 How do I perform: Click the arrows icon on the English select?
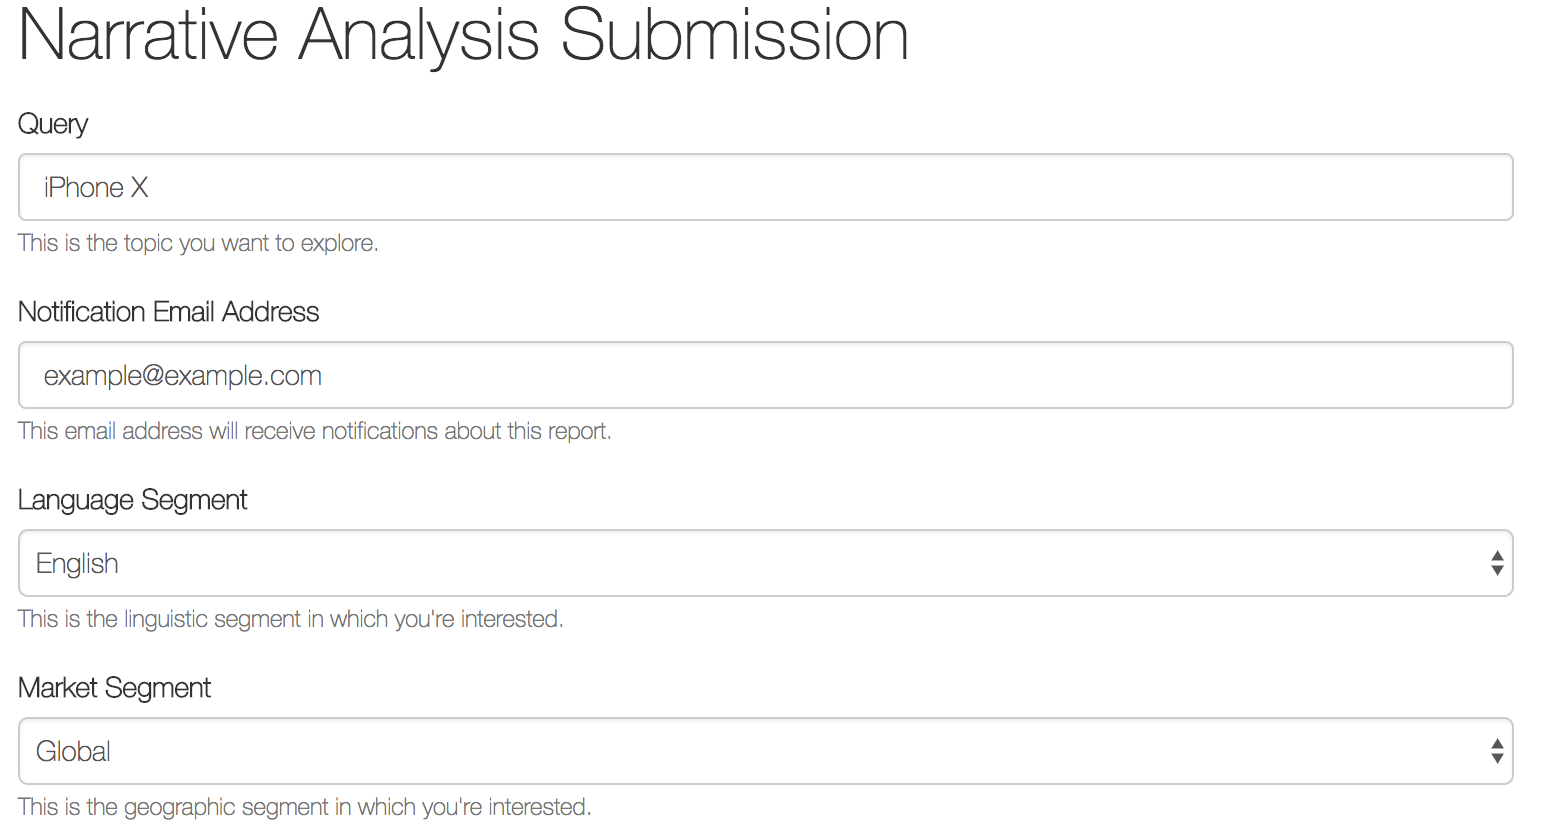(x=1496, y=563)
